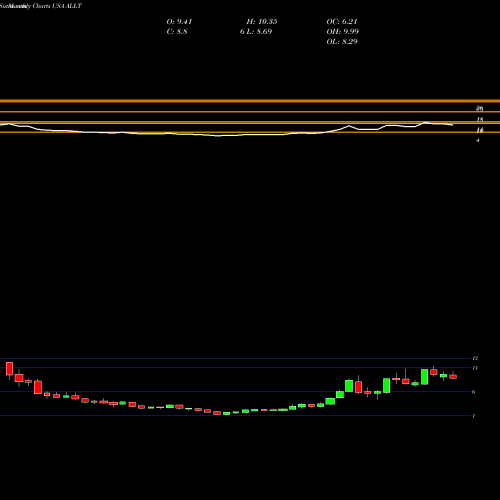Image resolution: width=500 pixels, height=500 pixels.
Task: Click the 'Charts USA ALLT' title text
Action: pyautogui.click(x=57, y=6)
